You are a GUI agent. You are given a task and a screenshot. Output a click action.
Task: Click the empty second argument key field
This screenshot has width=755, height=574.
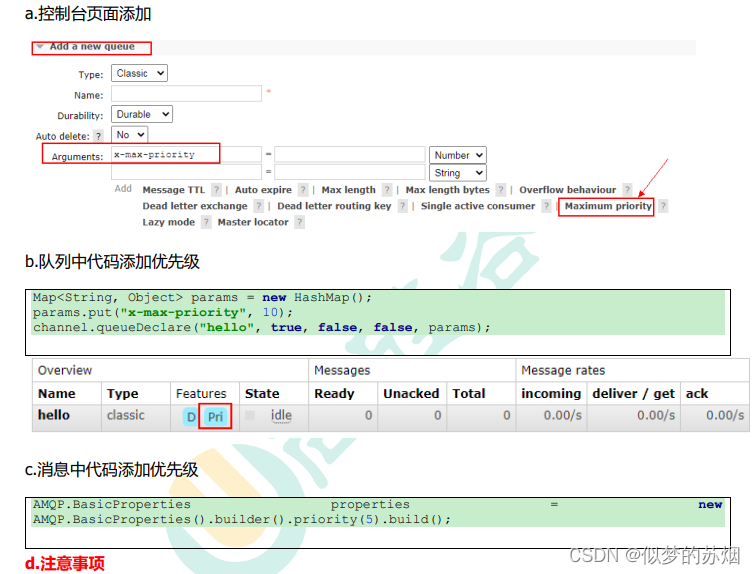click(186, 172)
